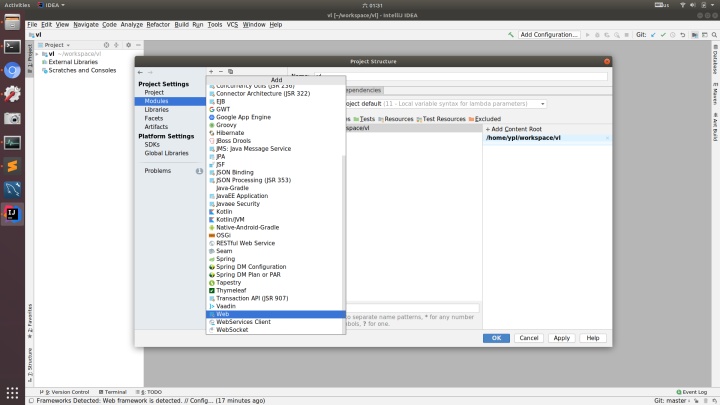Mark as Excluded folder button
Screen dimensions: 720x405
485,119
